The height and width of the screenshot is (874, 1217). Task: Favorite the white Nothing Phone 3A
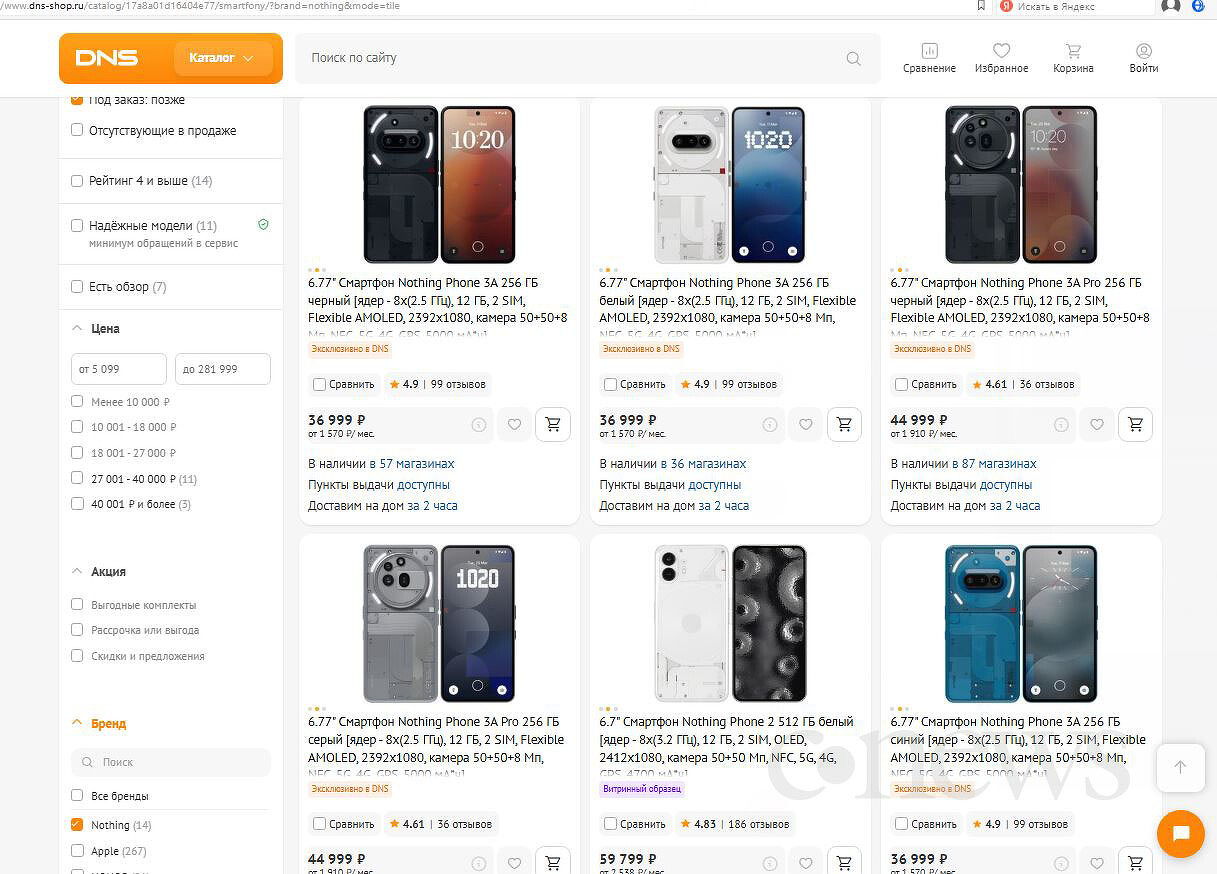806,424
